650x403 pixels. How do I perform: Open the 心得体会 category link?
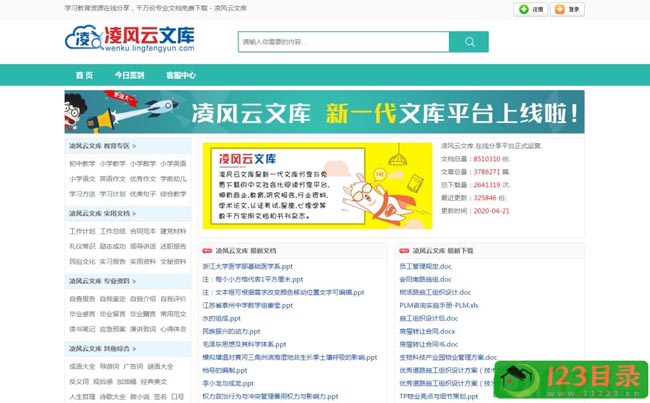[173, 329]
